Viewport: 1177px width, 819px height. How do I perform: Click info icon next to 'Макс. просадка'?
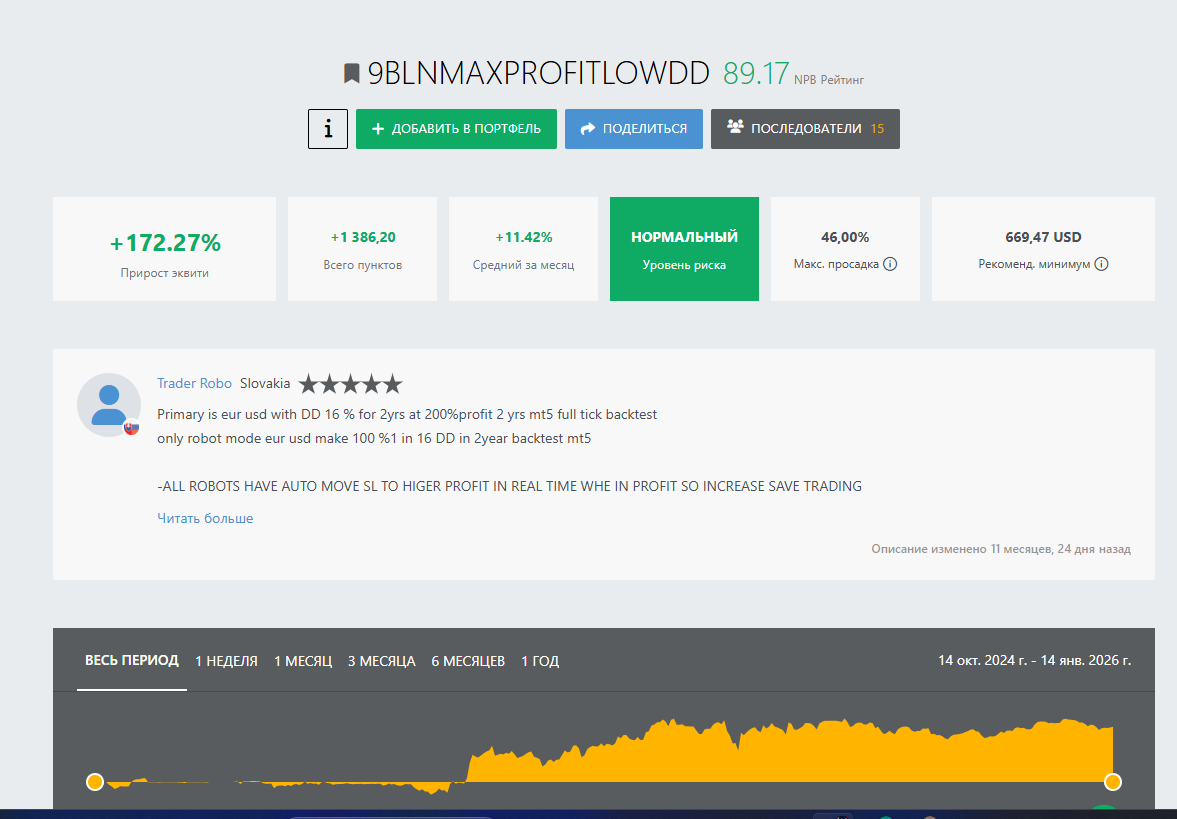890,265
